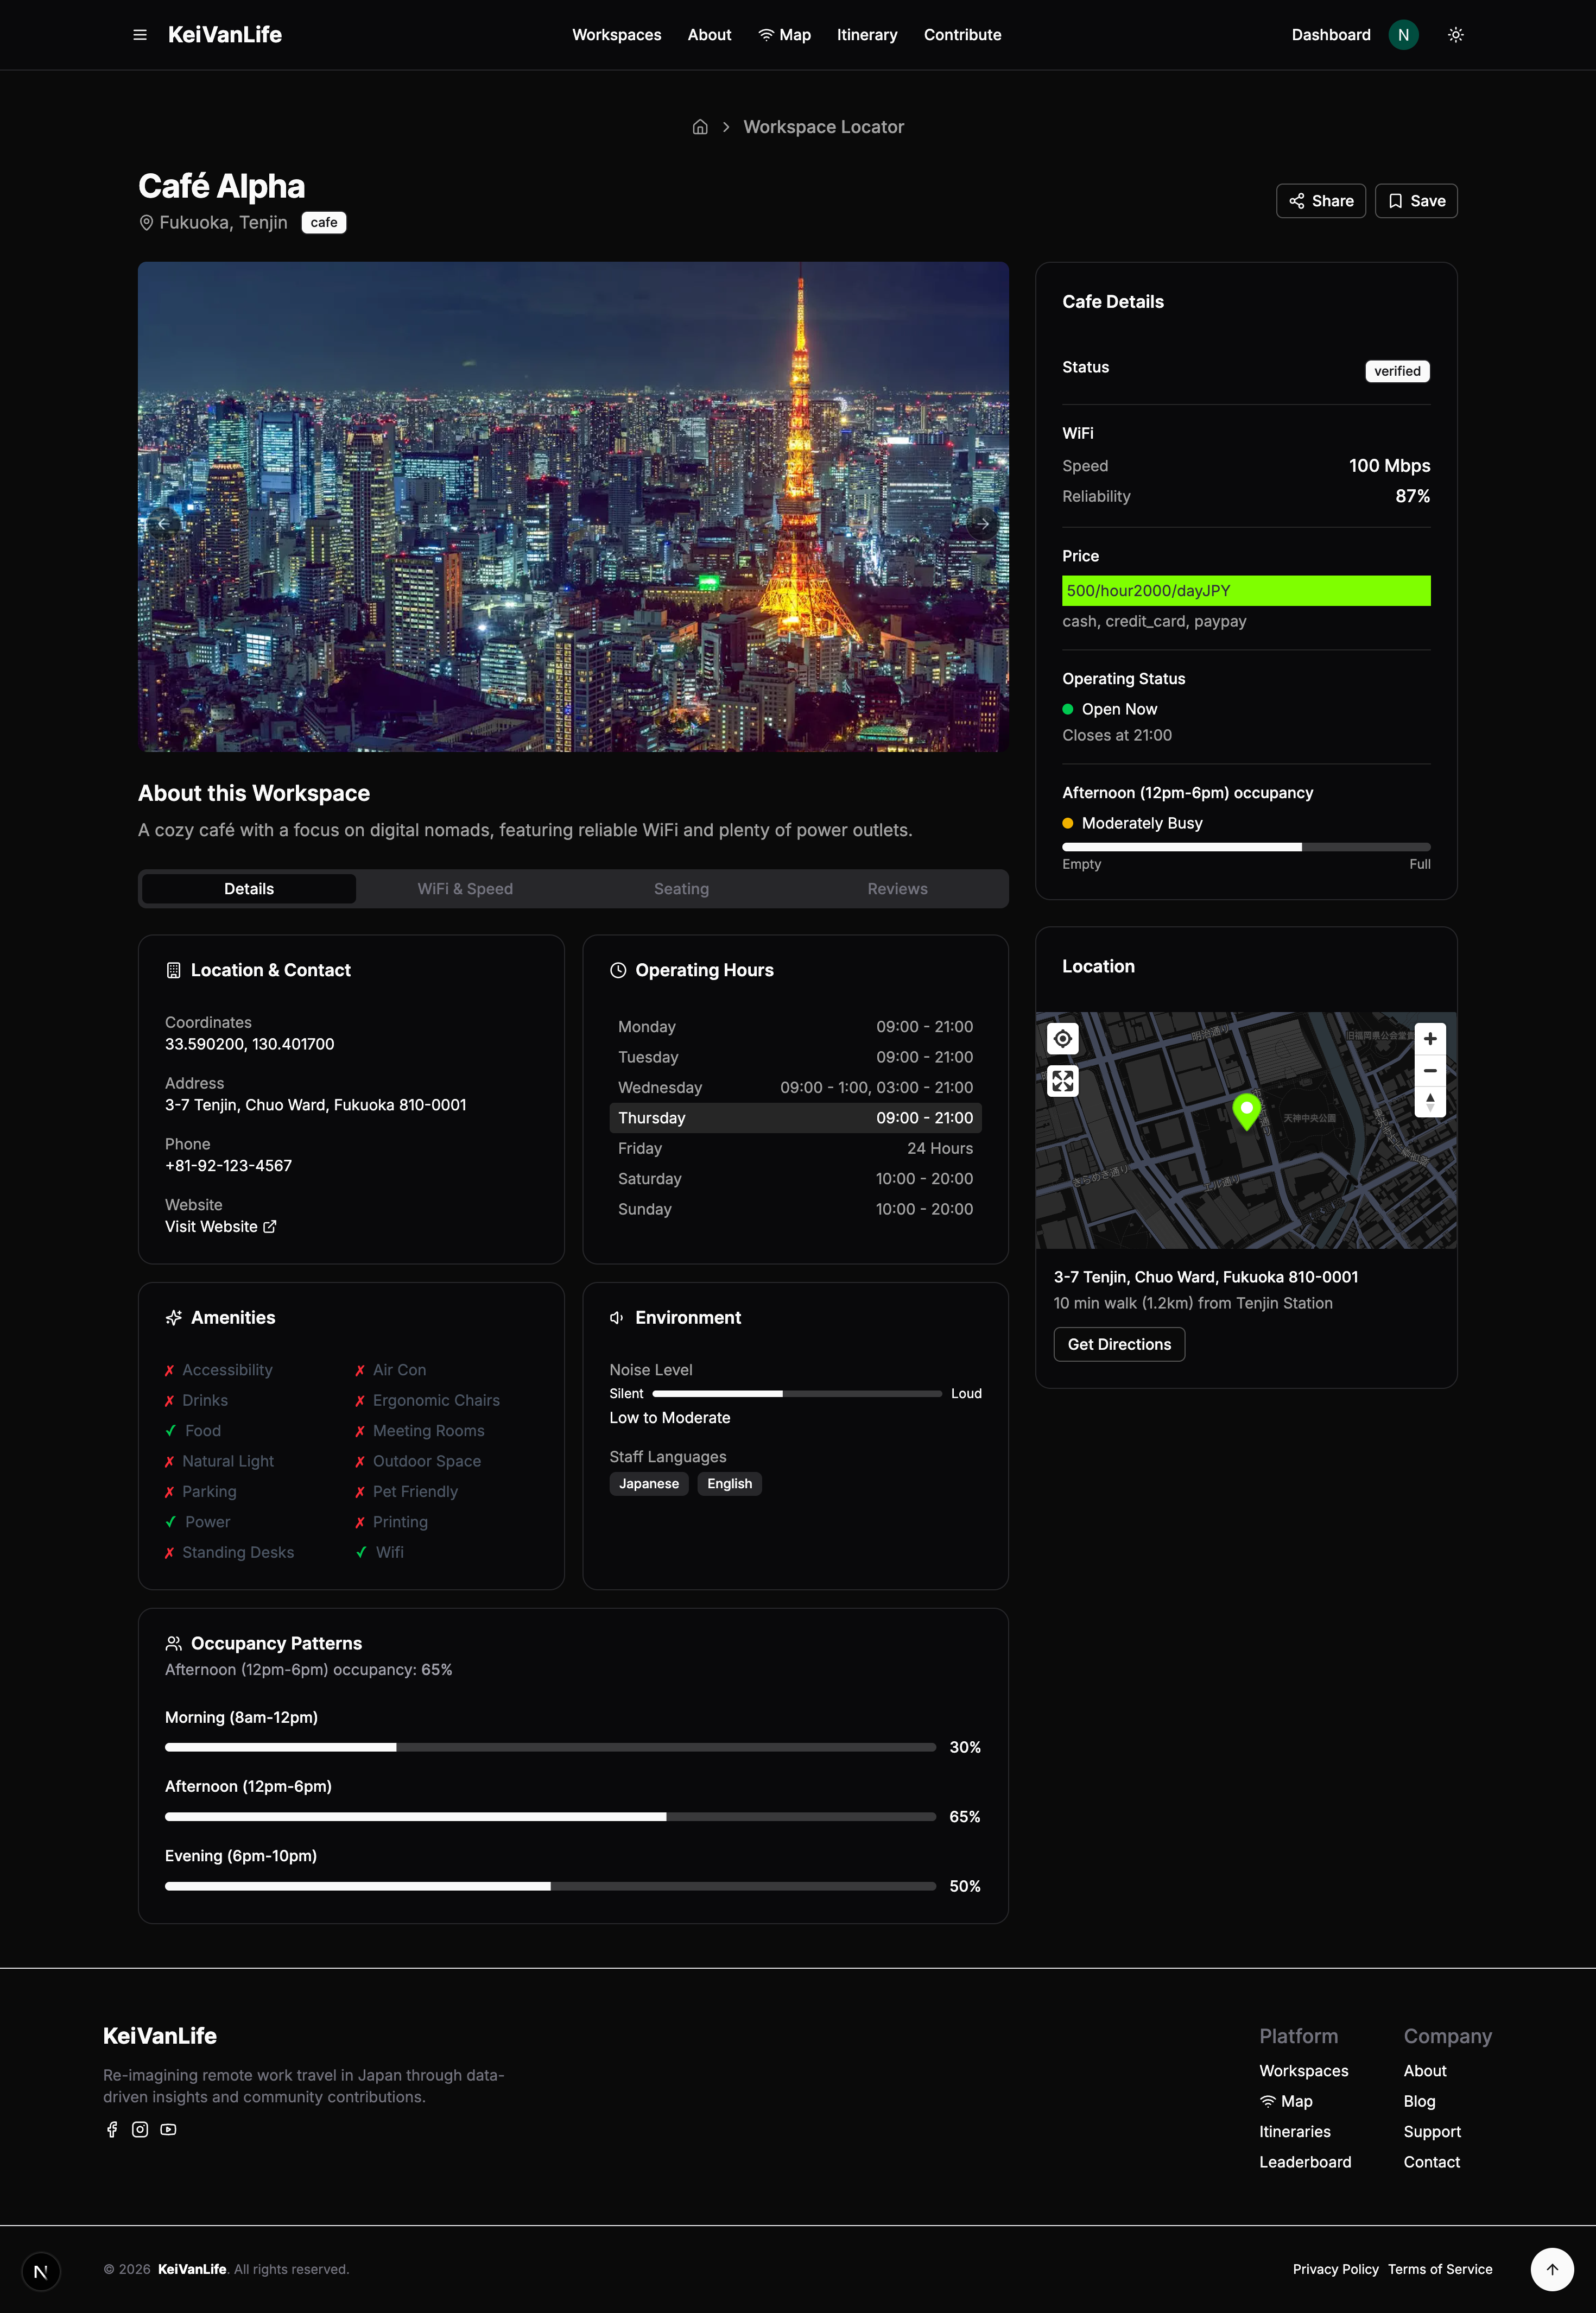Click the Next.js N badge icon

41,2272
